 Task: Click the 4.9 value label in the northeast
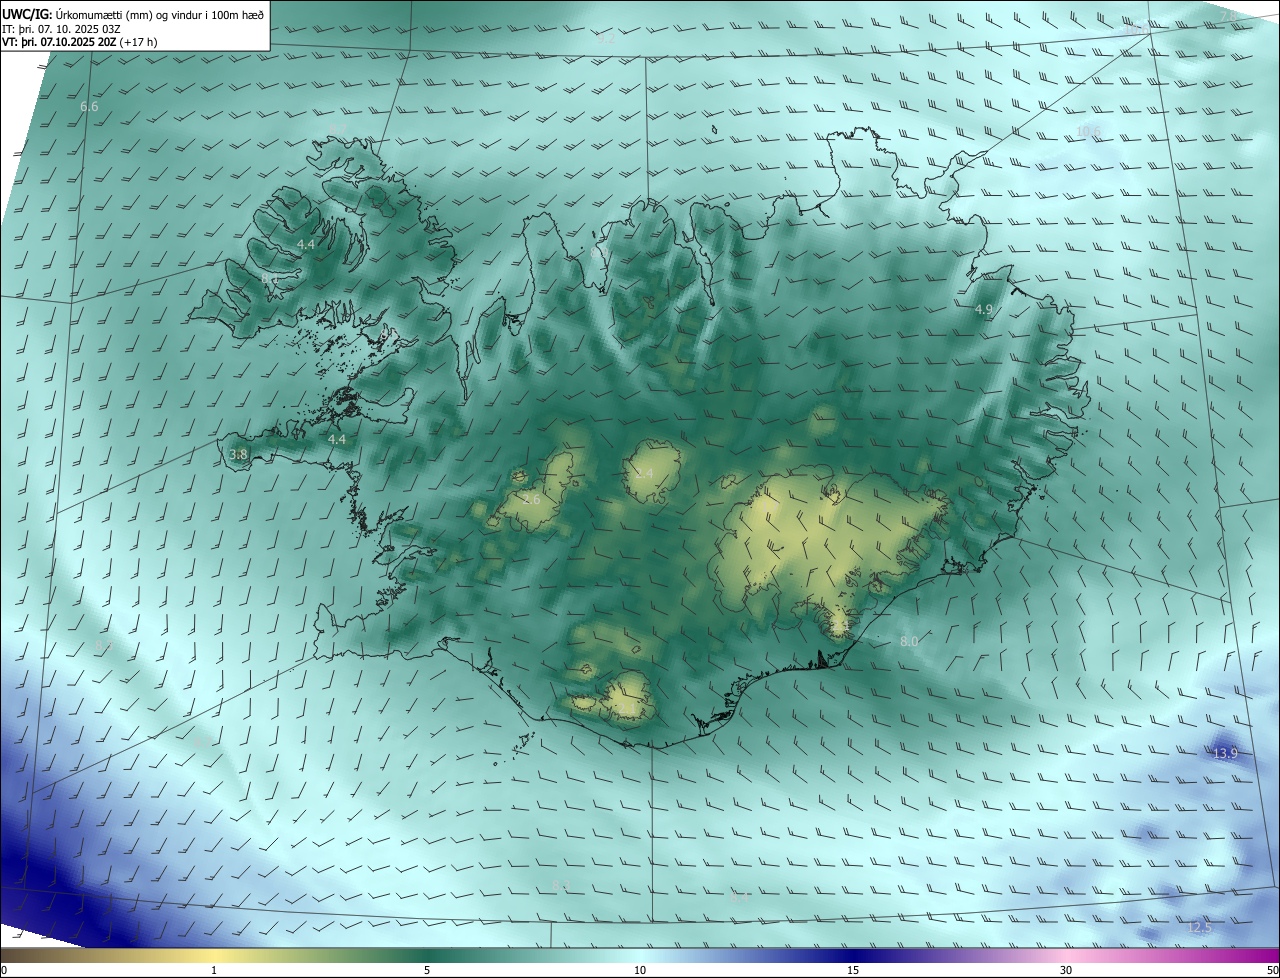pos(984,310)
